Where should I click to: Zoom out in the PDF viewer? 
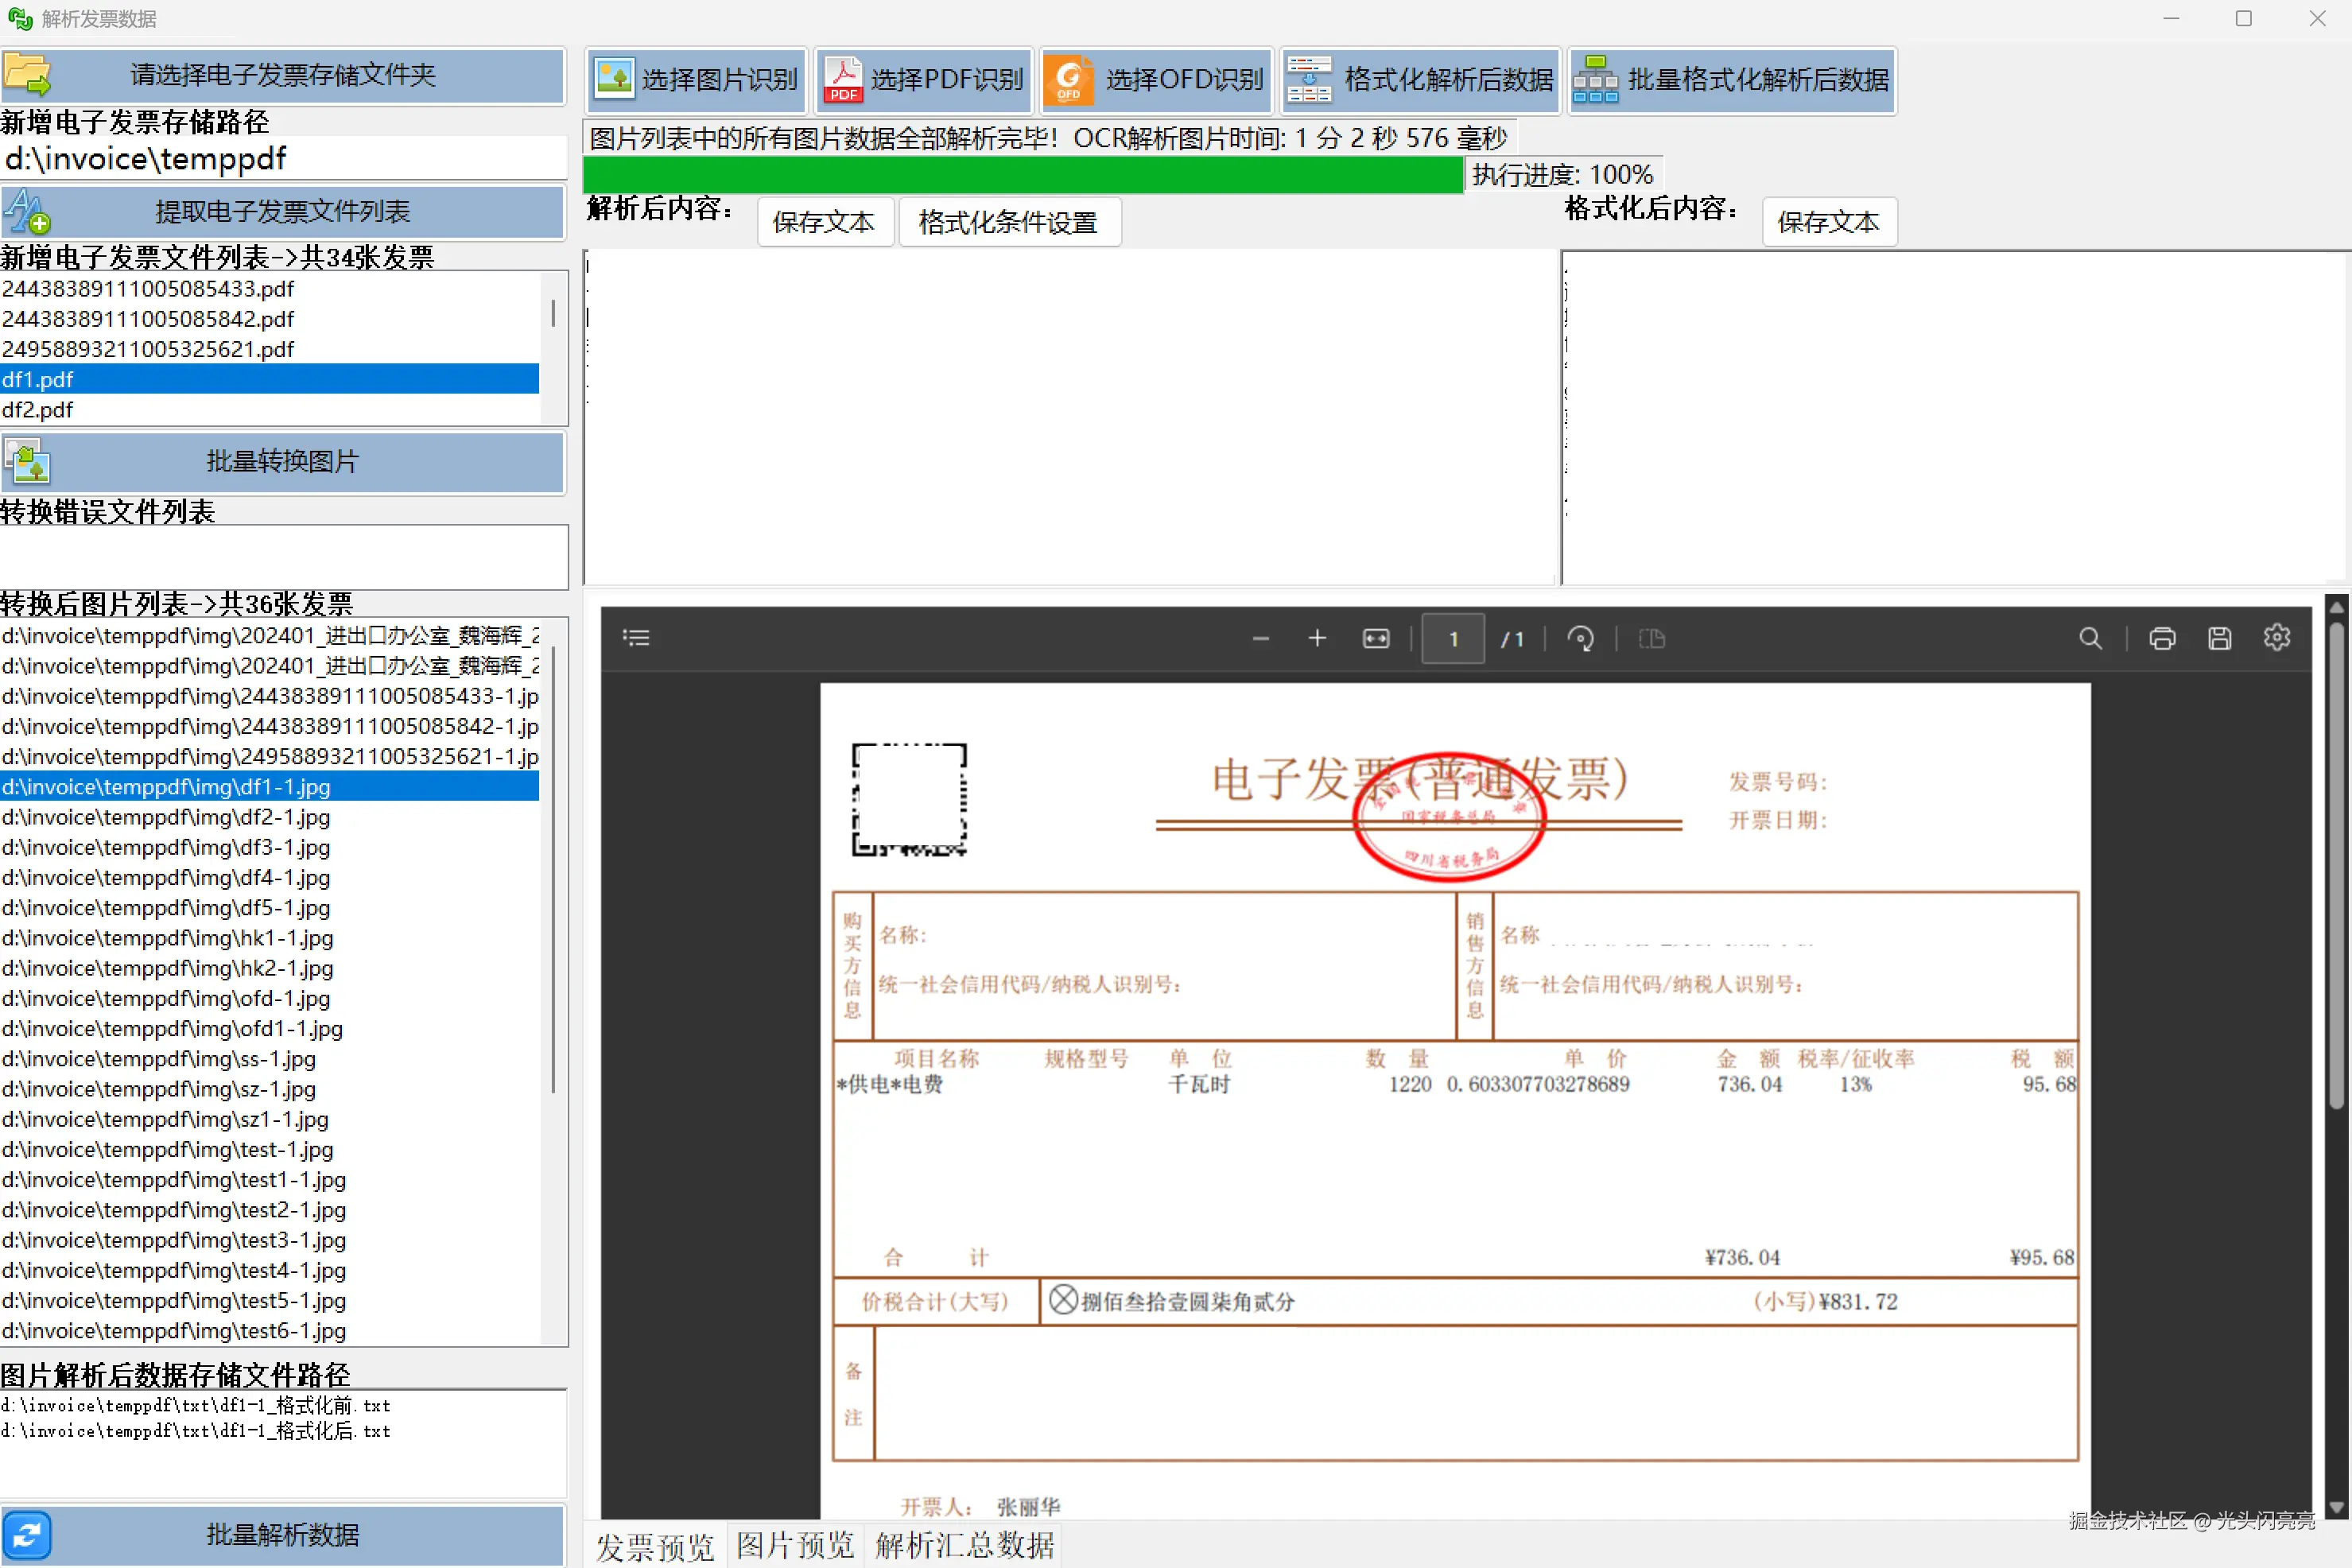coord(1260,638)
